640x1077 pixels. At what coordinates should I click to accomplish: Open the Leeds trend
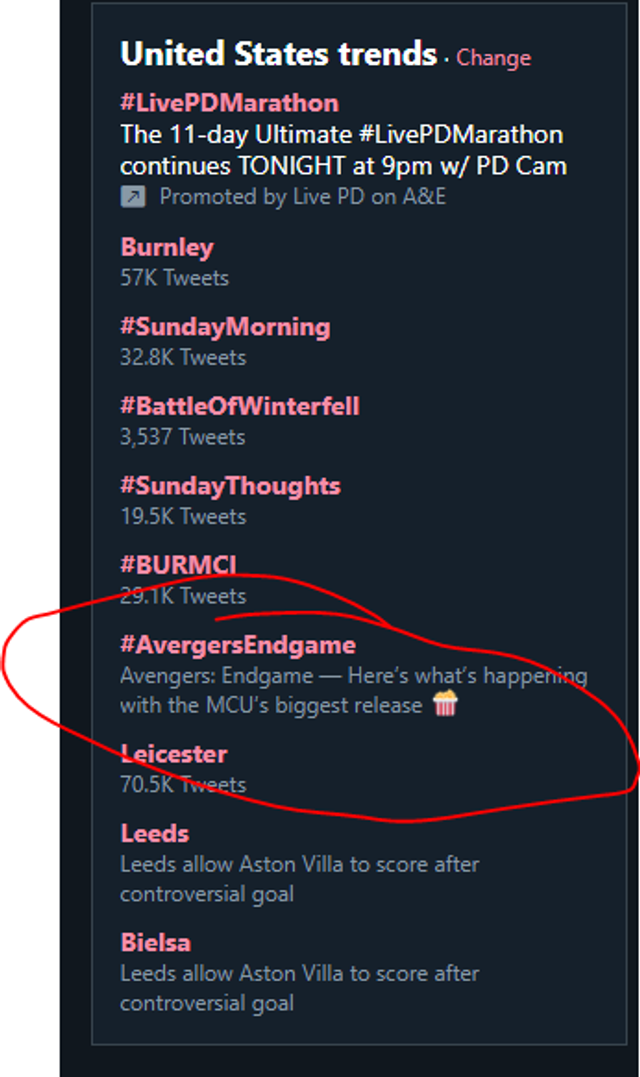point(155,833)
